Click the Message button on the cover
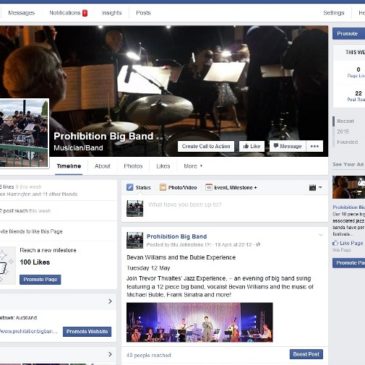 [x=288, y=146]
